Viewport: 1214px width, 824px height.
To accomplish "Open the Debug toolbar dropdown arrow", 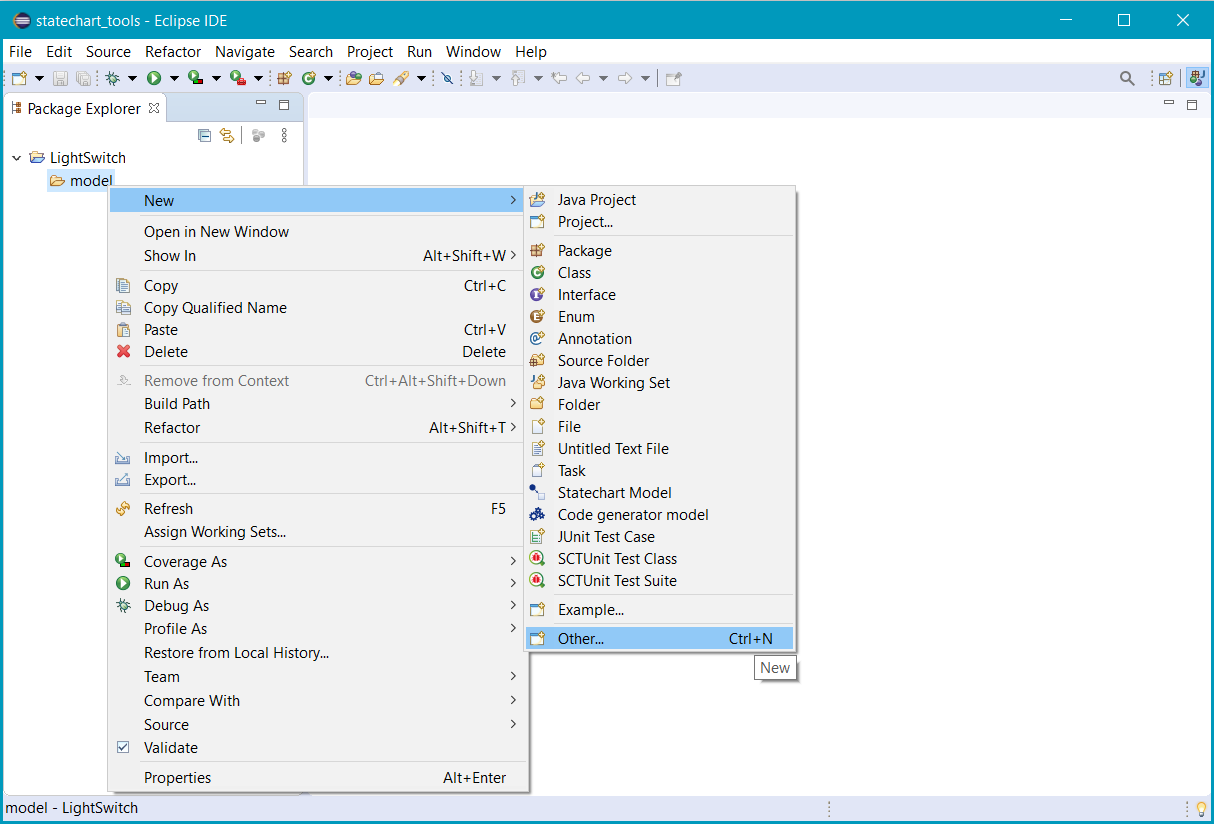I will [133, 78].
